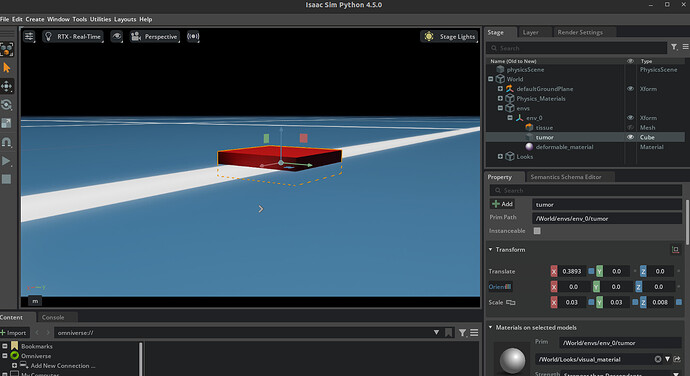
Task: Check the Instanceable checkbox
Action: pyautogui.click(x=537, y=231)
